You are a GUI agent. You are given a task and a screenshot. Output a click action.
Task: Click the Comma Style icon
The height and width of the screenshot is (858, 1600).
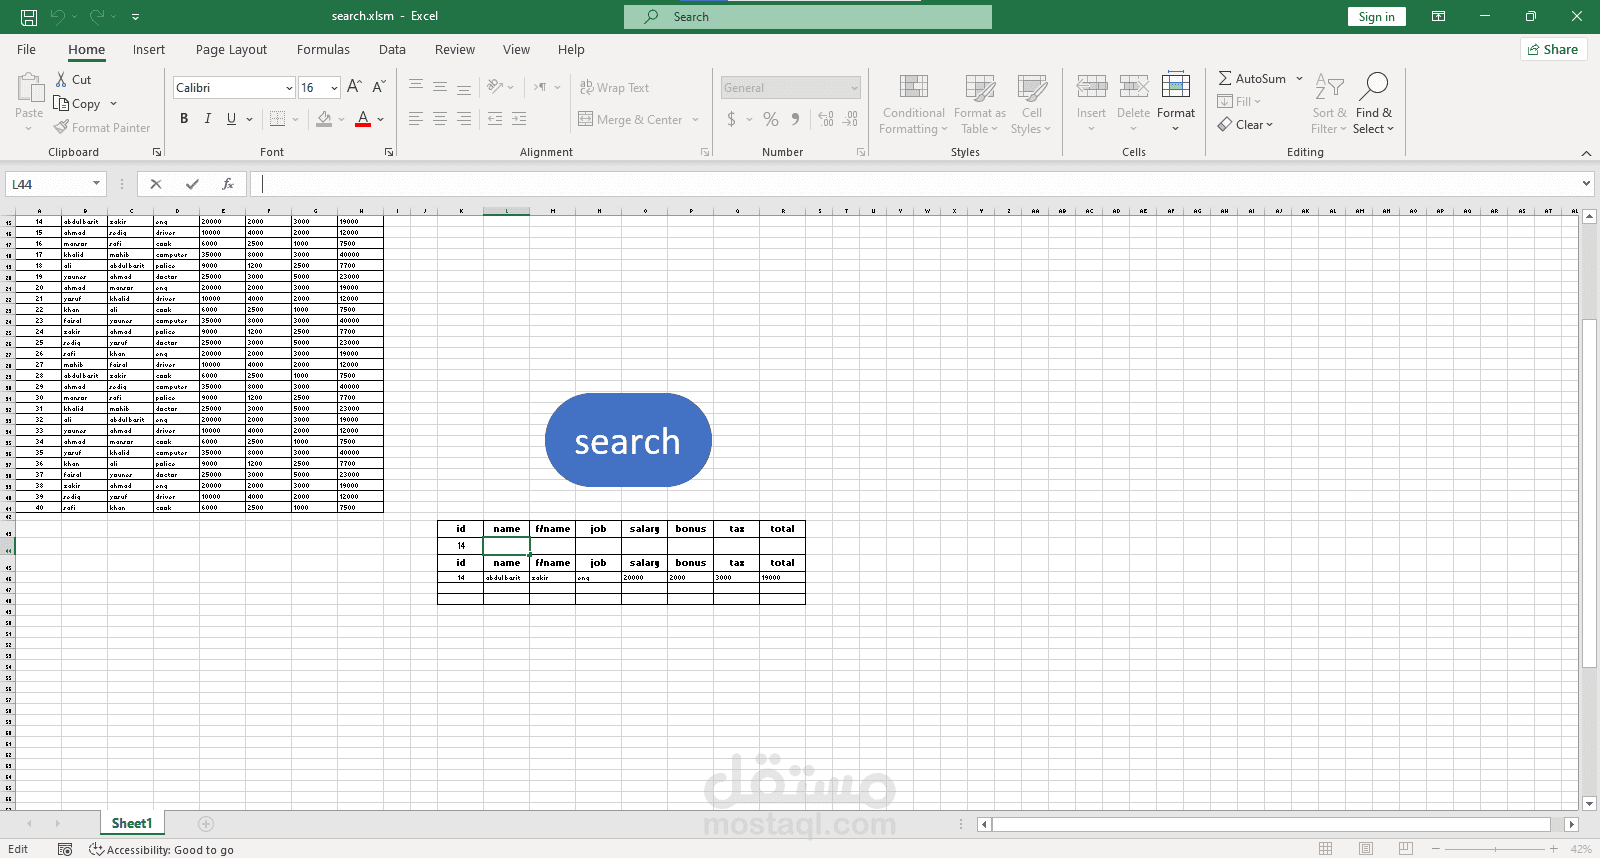pos(795,119)
